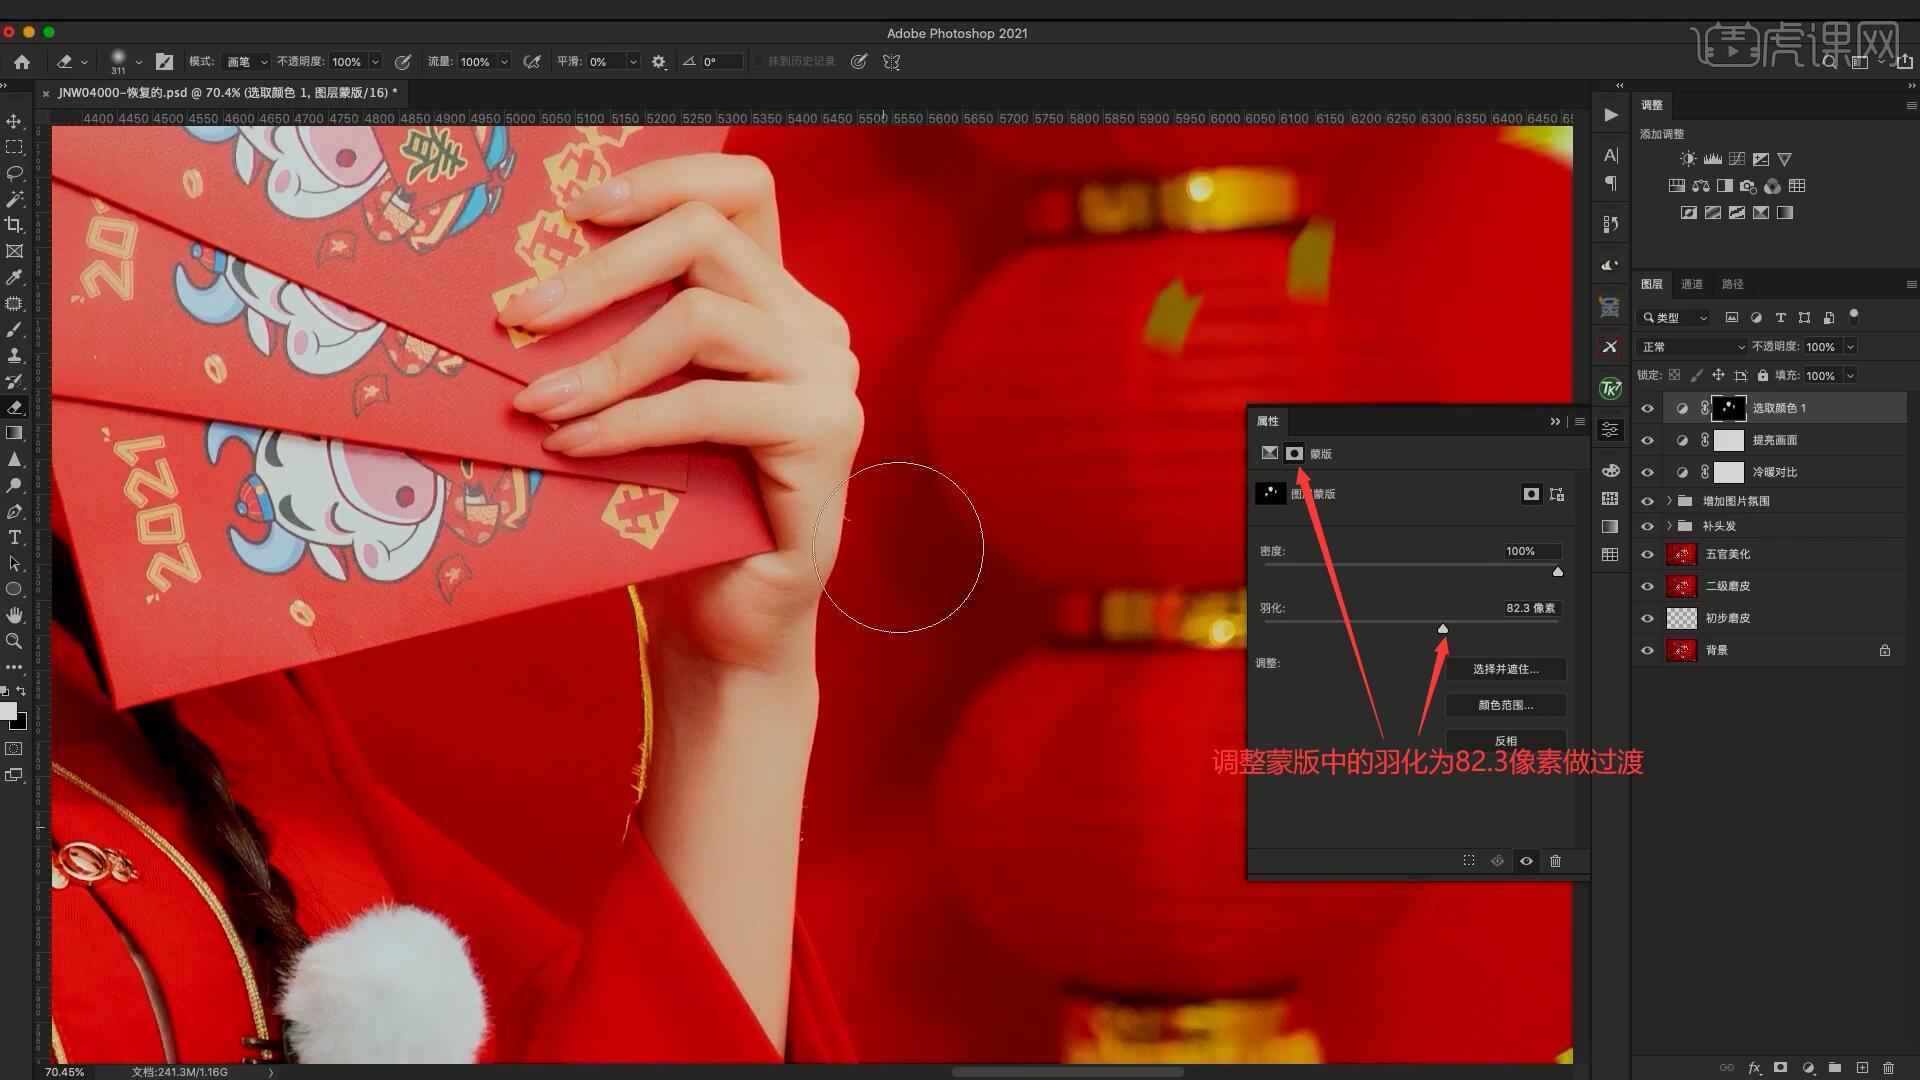This screenshot has width=1920, height=1080.
Task: Hide the 背景 layer
Action: pyautogui.click(x=1647, y=650)
